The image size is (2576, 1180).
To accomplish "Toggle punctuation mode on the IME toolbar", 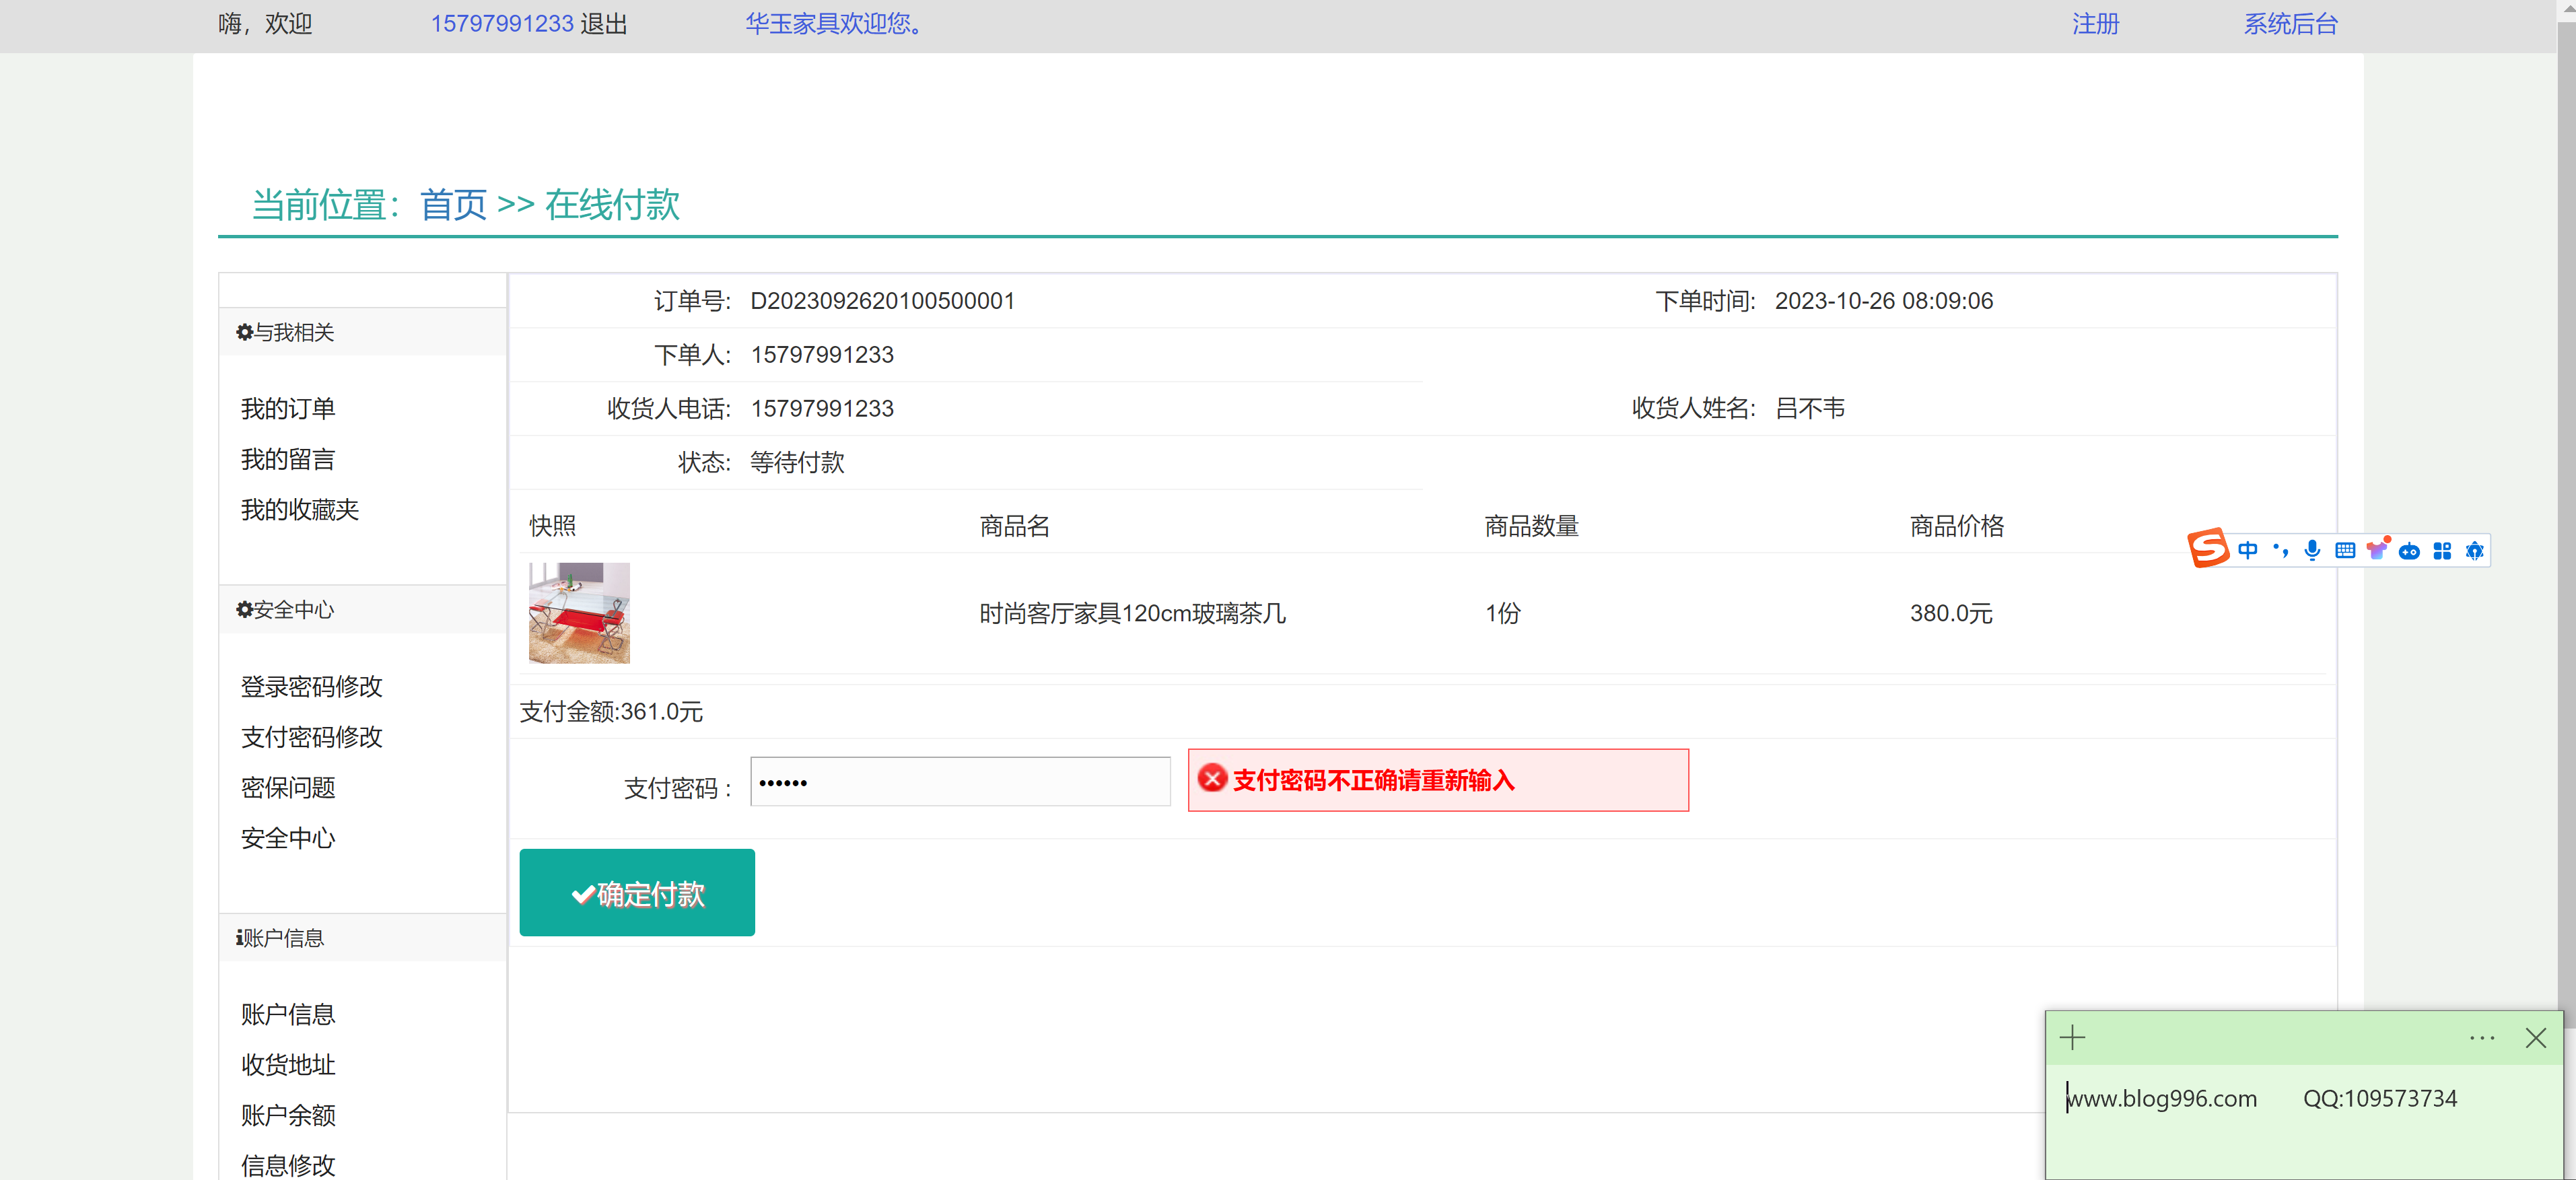I will [x=2280, y=550].
